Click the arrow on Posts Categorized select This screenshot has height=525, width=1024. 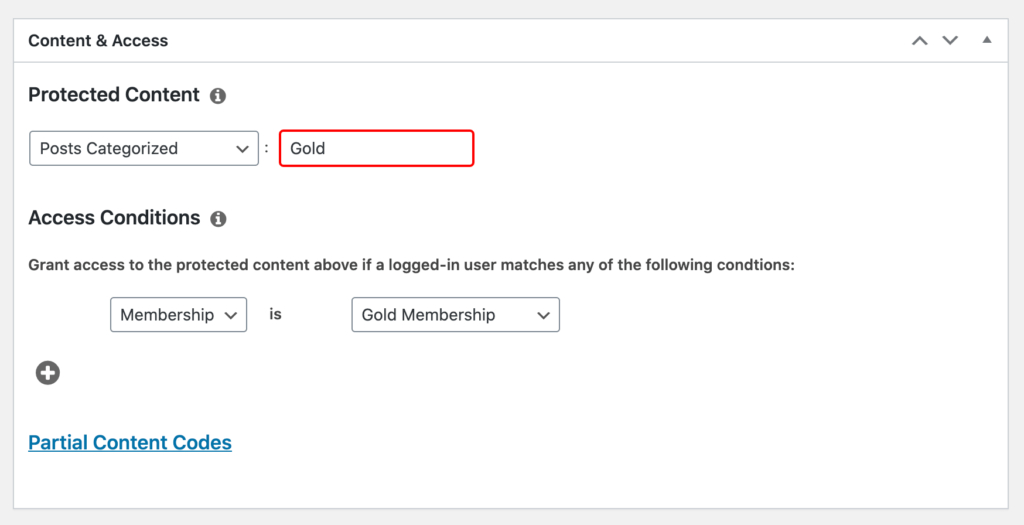[242, 149]
